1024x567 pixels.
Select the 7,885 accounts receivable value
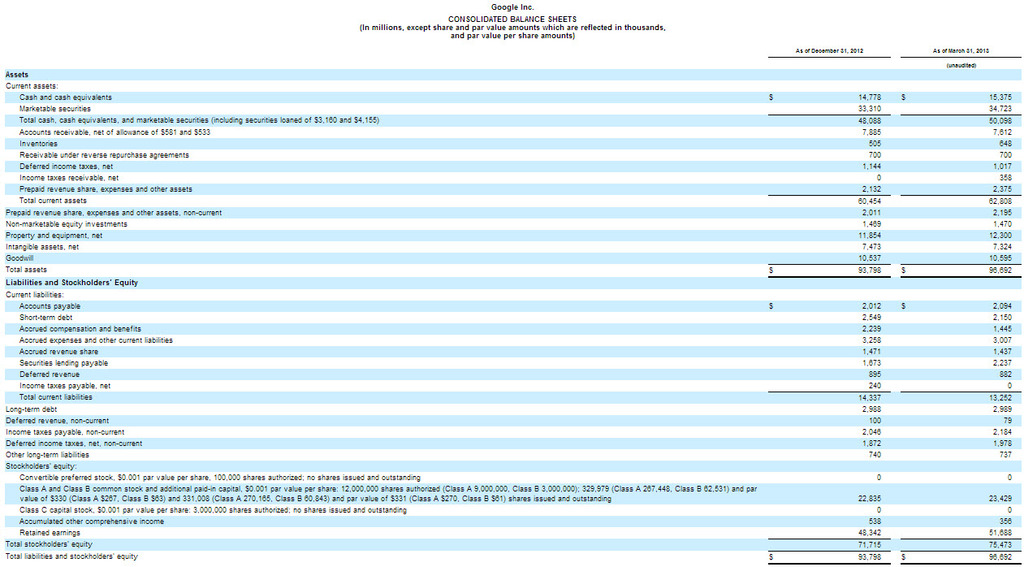tap(872, 132)
